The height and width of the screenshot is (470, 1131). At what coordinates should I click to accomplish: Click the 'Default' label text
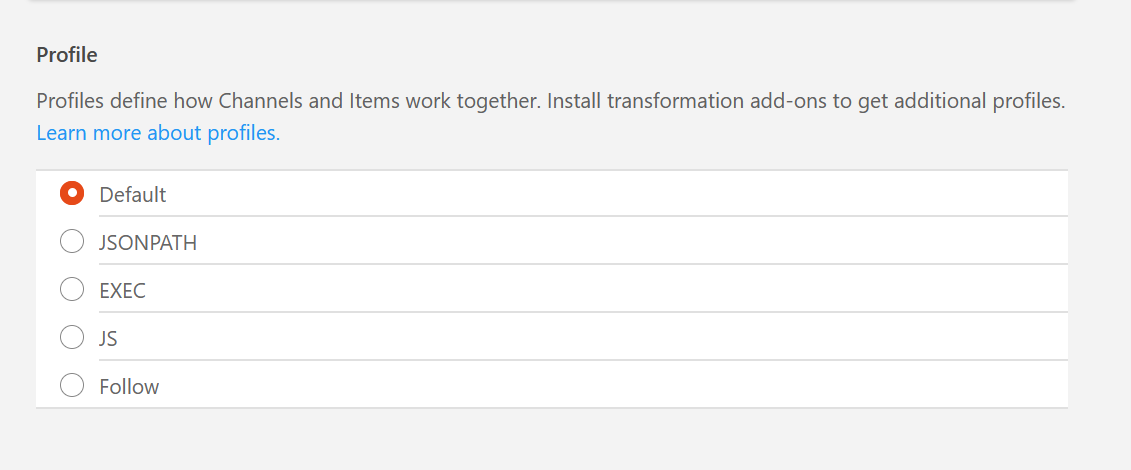[133, 195]
